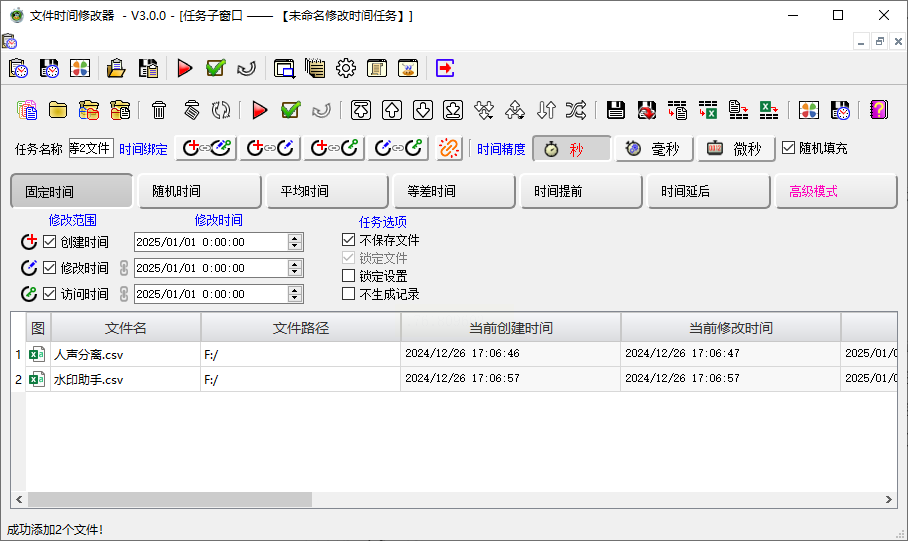
Task: Click the shuffle order icon
Action: 576,110
